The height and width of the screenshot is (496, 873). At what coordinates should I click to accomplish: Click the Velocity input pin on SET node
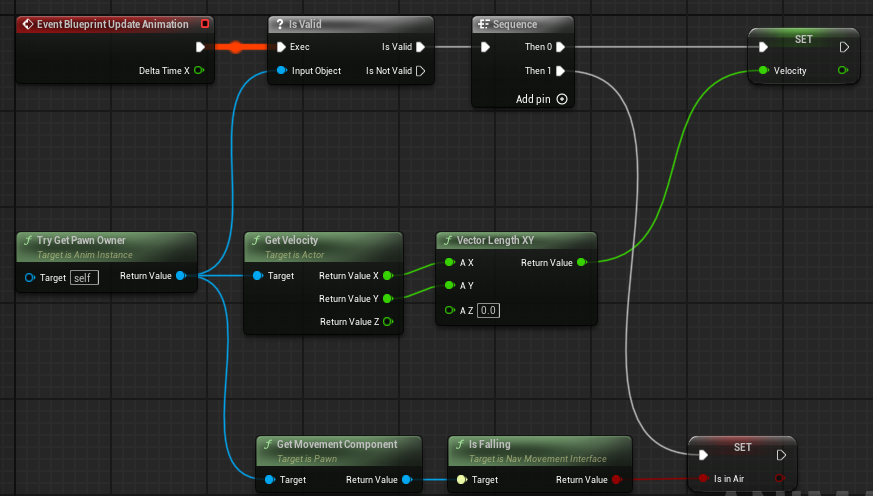764,70
